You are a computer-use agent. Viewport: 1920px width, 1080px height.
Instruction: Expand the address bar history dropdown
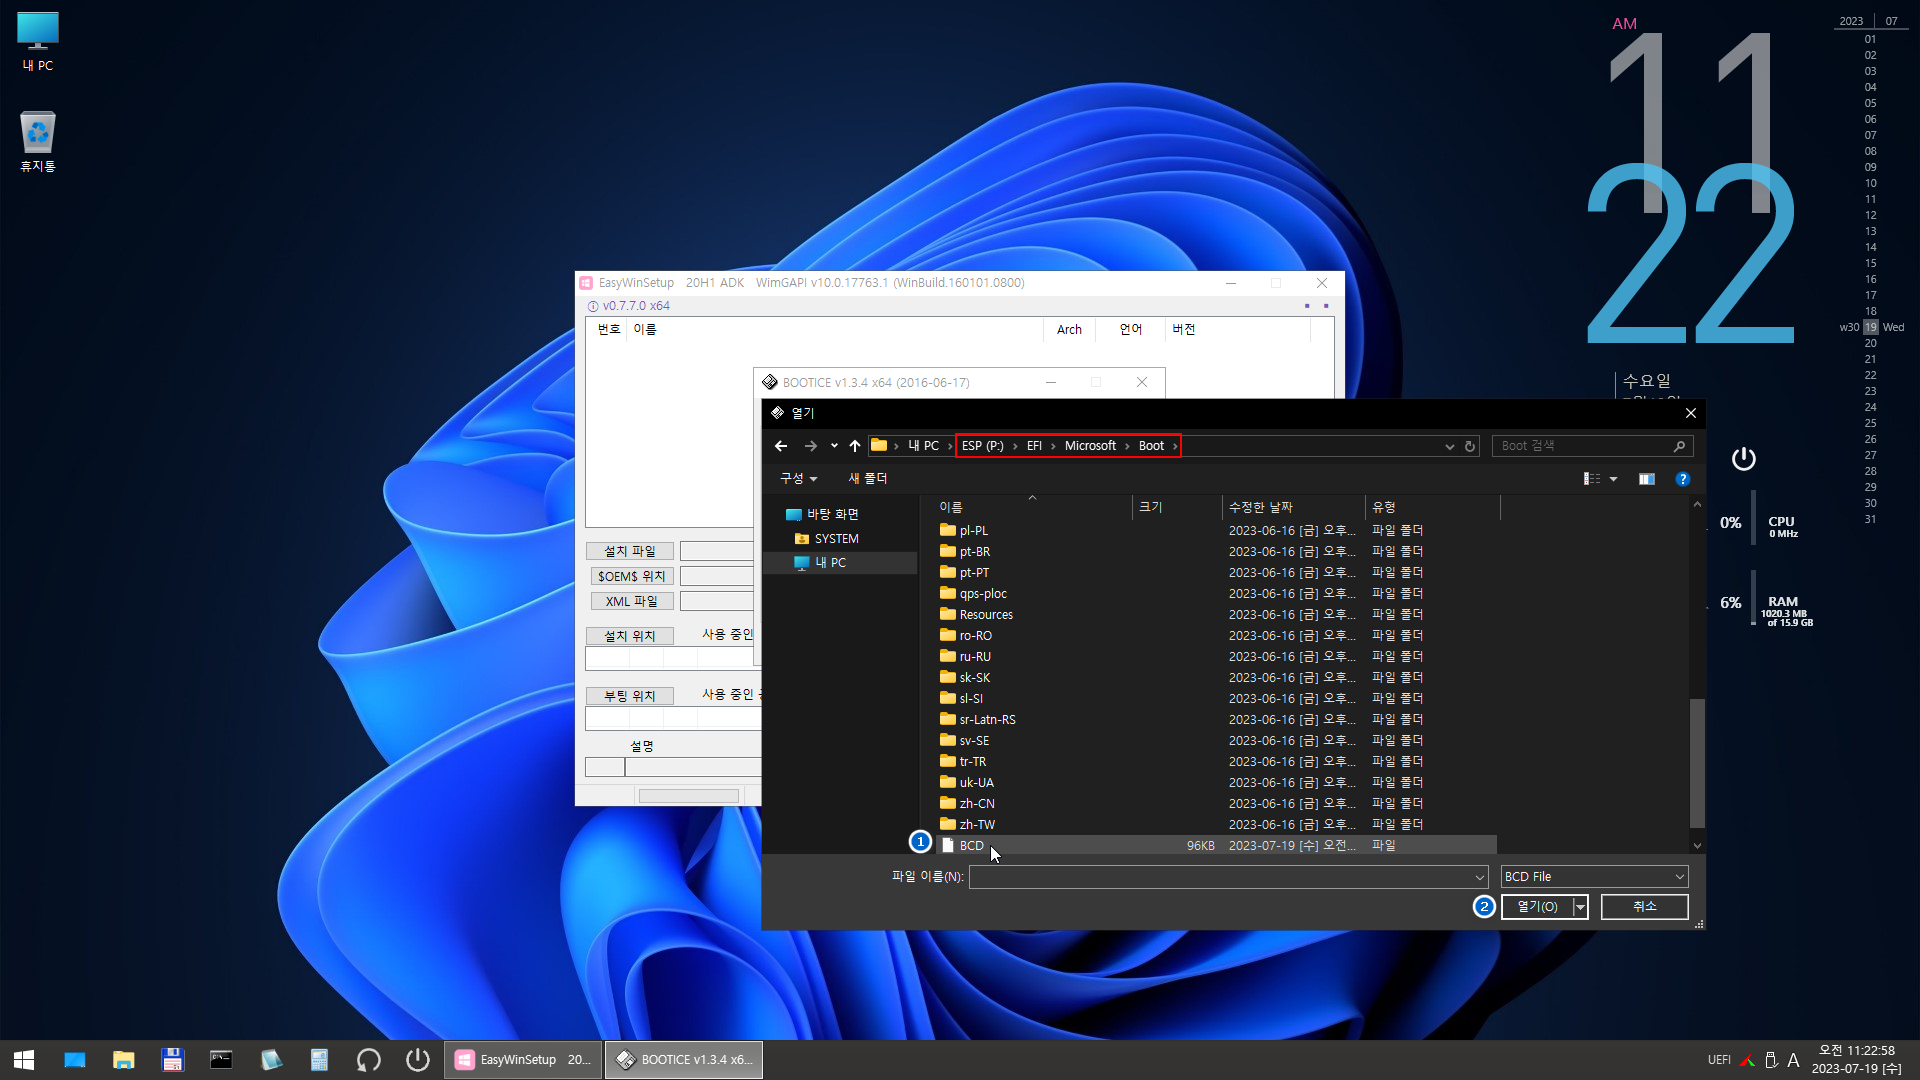click(1449, 447)
